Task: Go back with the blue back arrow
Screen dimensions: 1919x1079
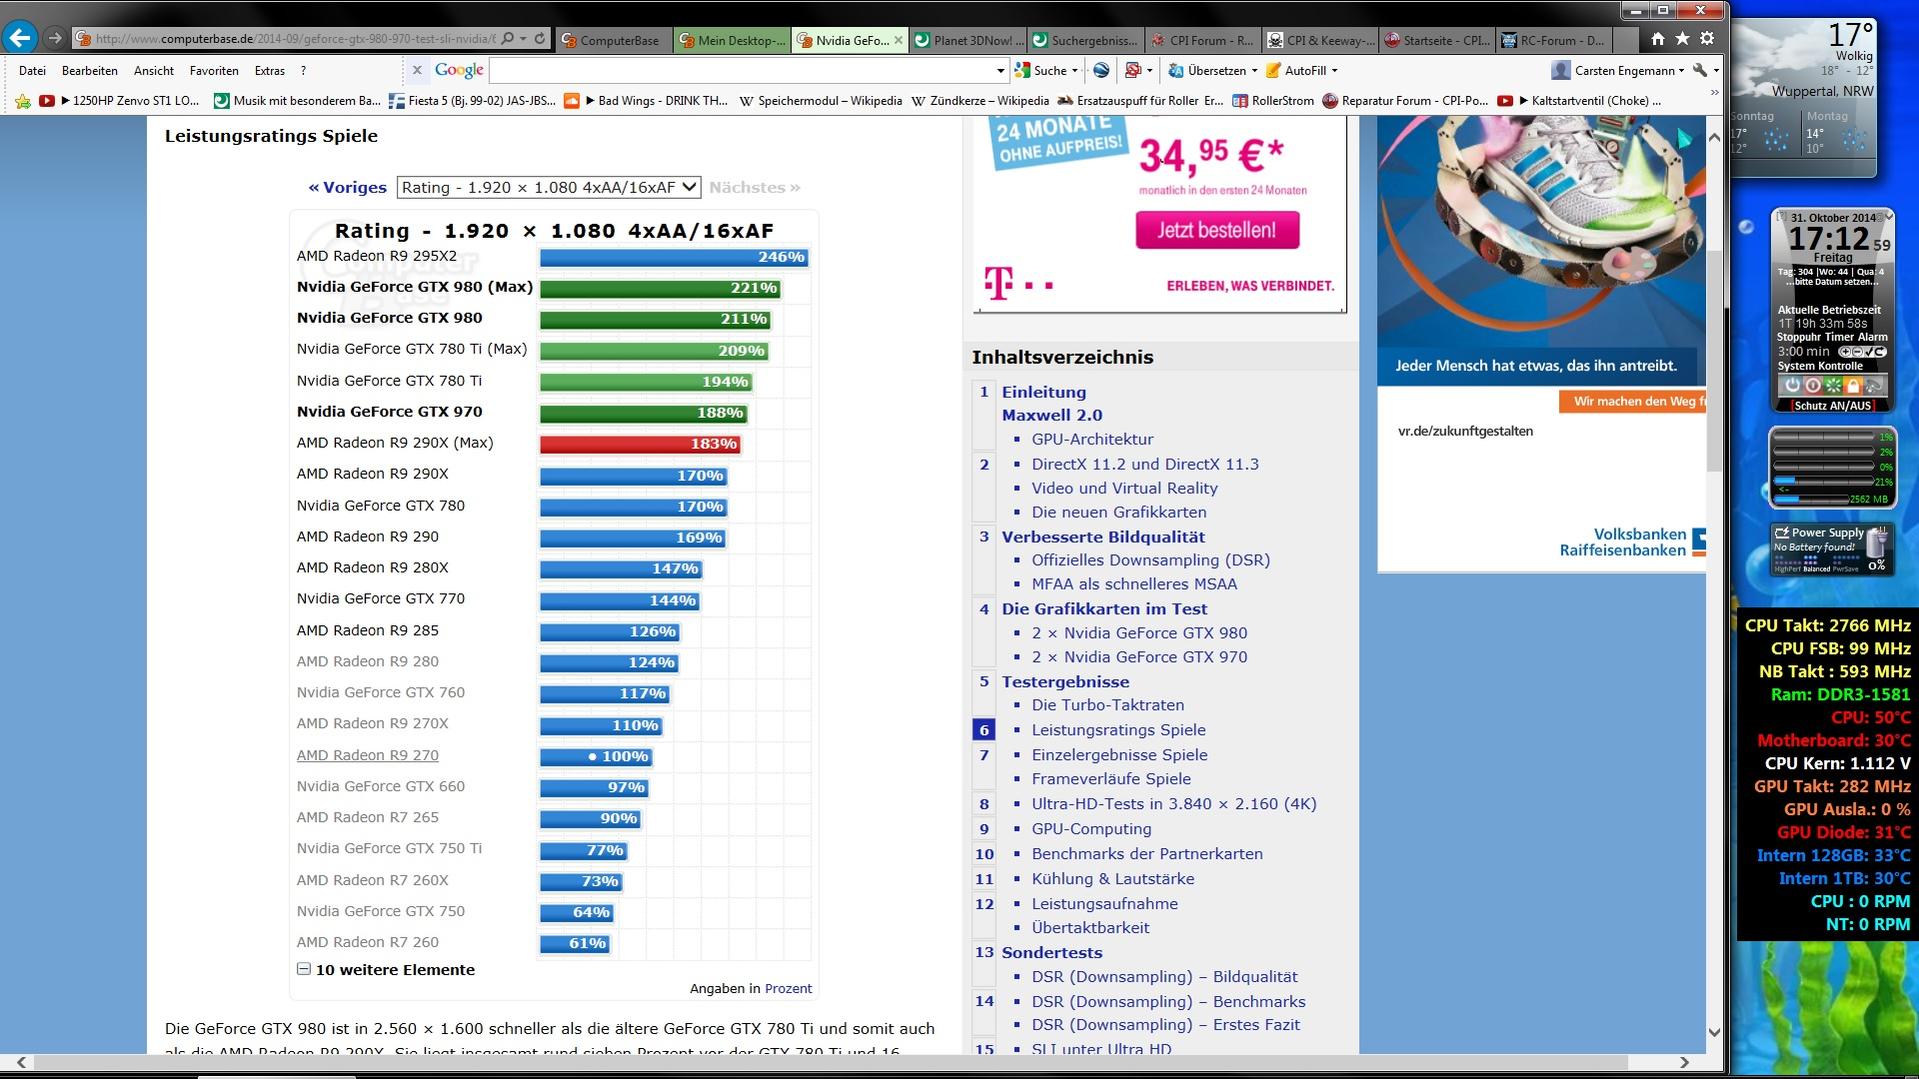Action: point(20,38)
